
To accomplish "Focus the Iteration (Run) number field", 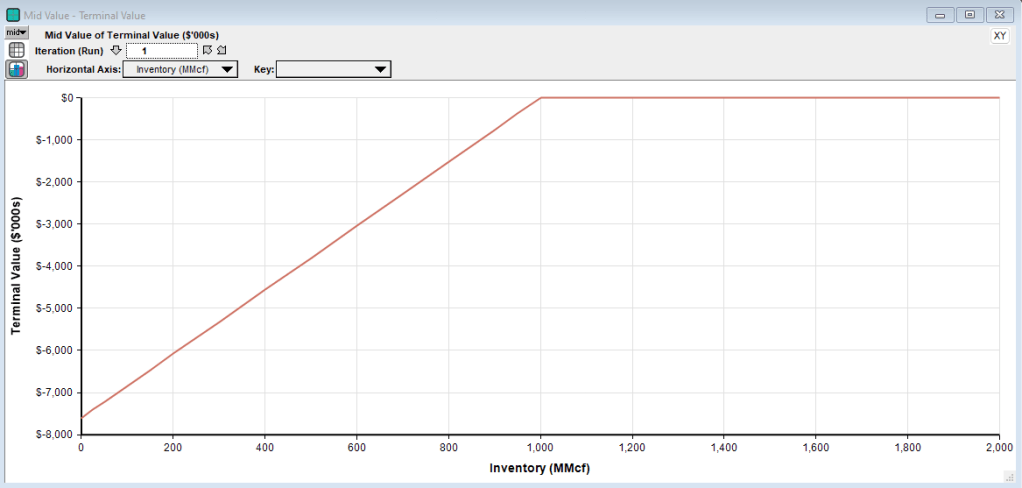I will (160, 50).
